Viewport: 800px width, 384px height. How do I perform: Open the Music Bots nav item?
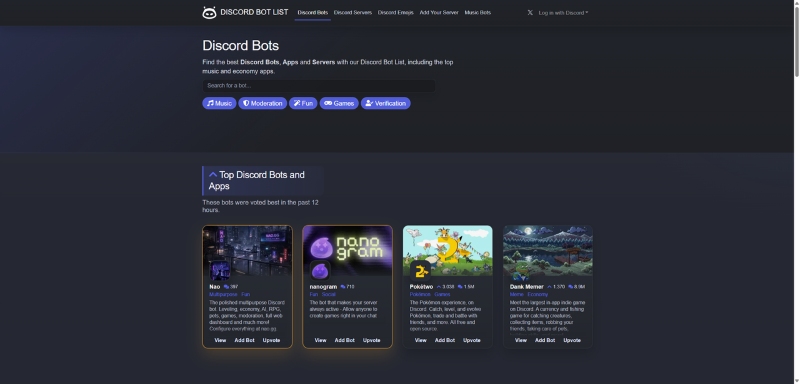coord(478,13)
